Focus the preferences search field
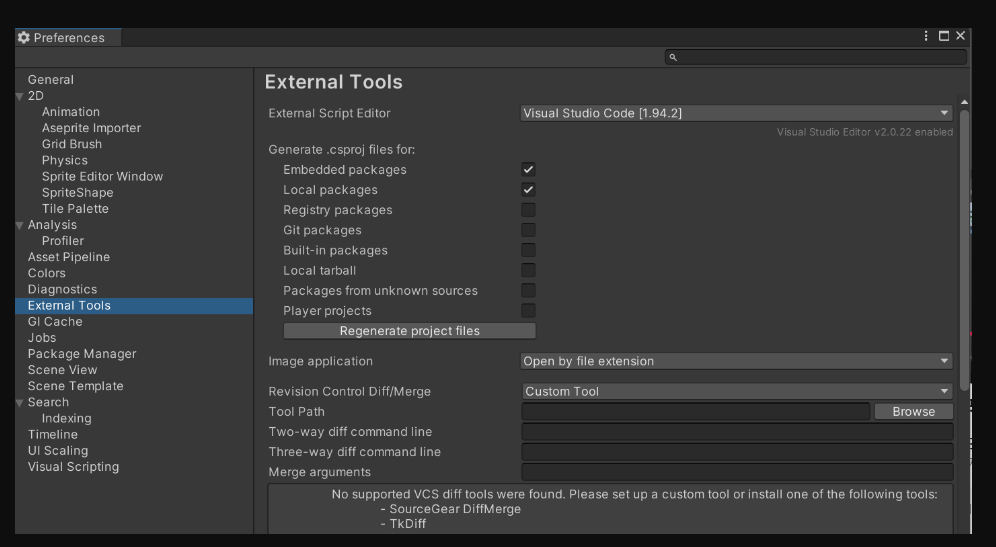 (816, 57)
